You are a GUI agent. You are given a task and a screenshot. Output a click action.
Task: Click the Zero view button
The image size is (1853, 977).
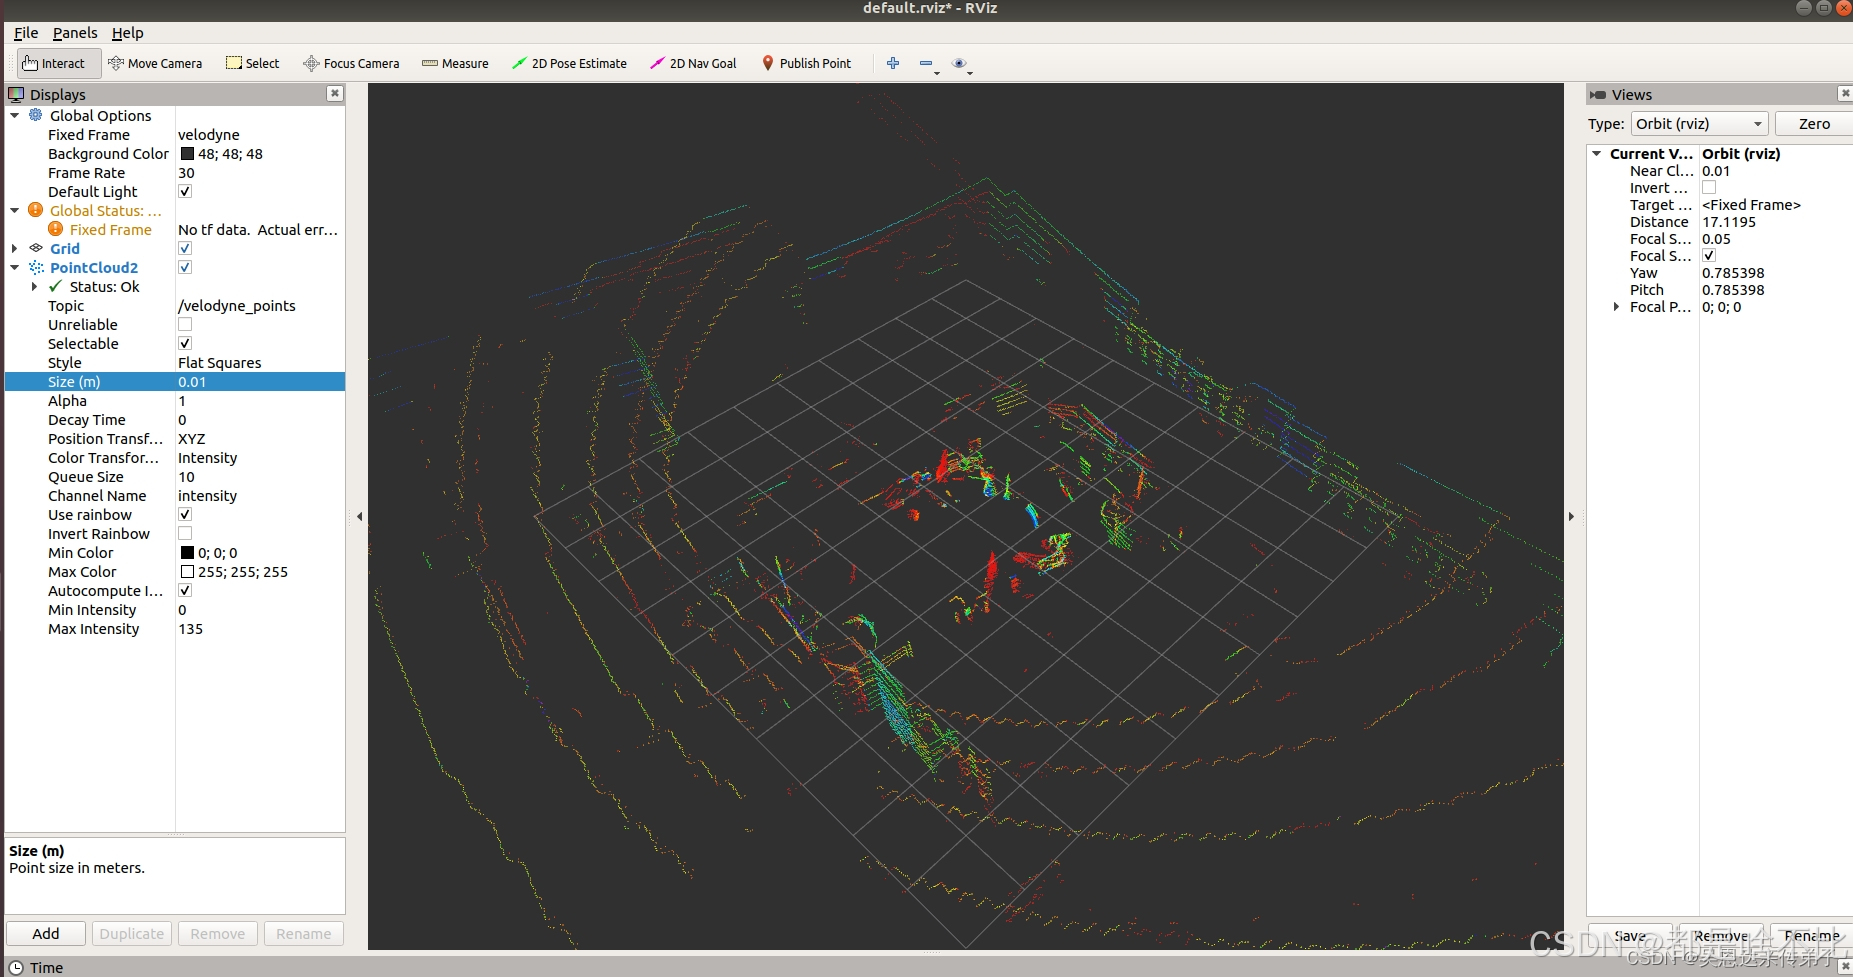tap(1814, 124)
